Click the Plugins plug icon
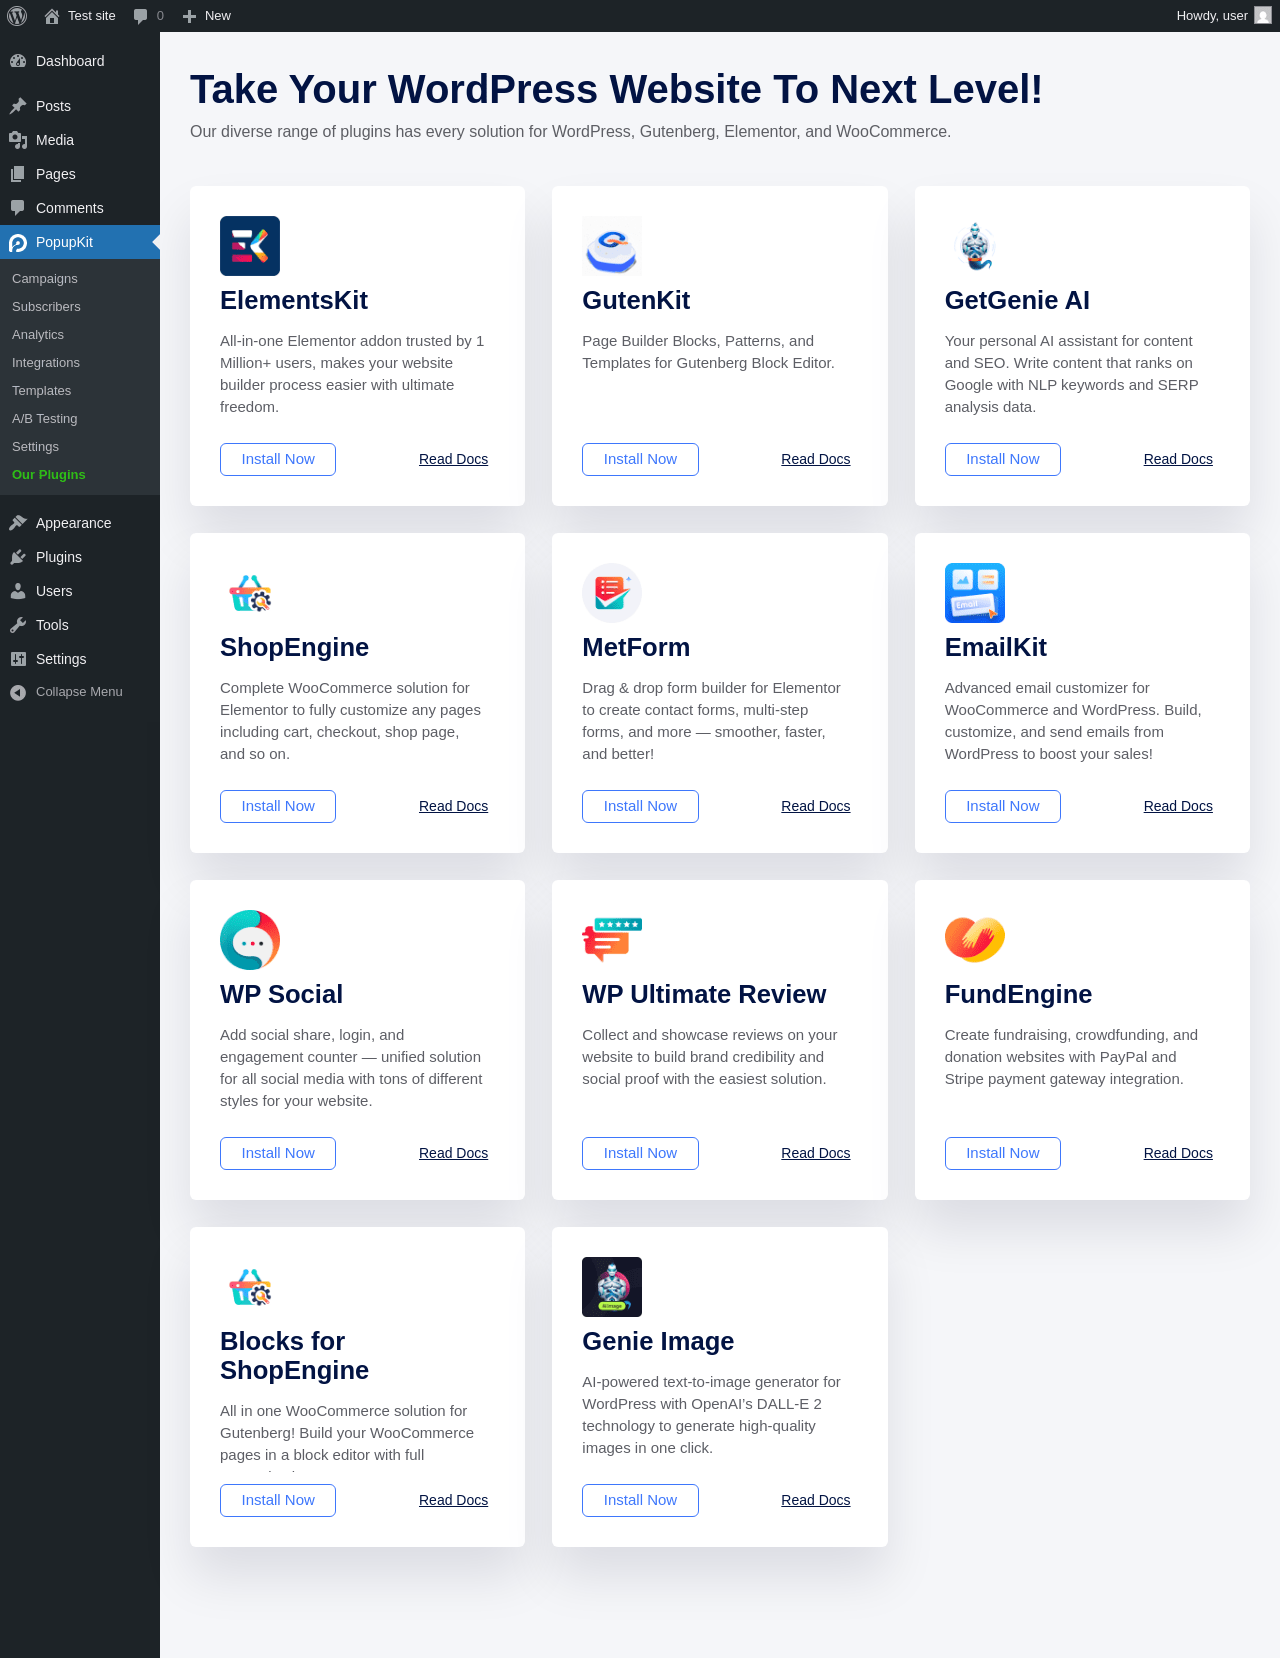The width and height of the screenshot is (1280, 1658). pos(18,557)
